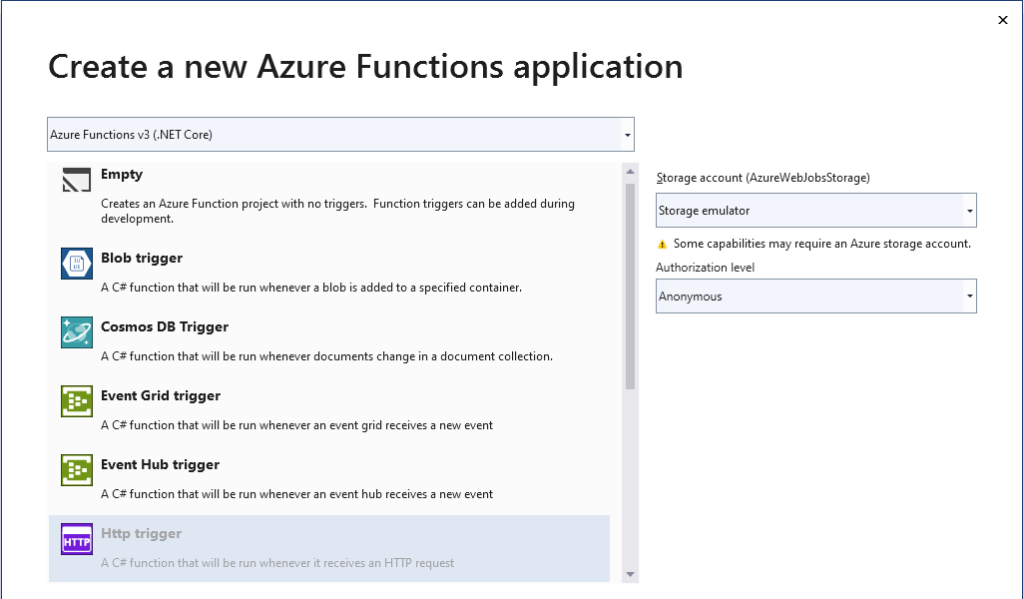Select the Empty project template title
This screenshot has width=1024, height=599.
pos(122,174)
